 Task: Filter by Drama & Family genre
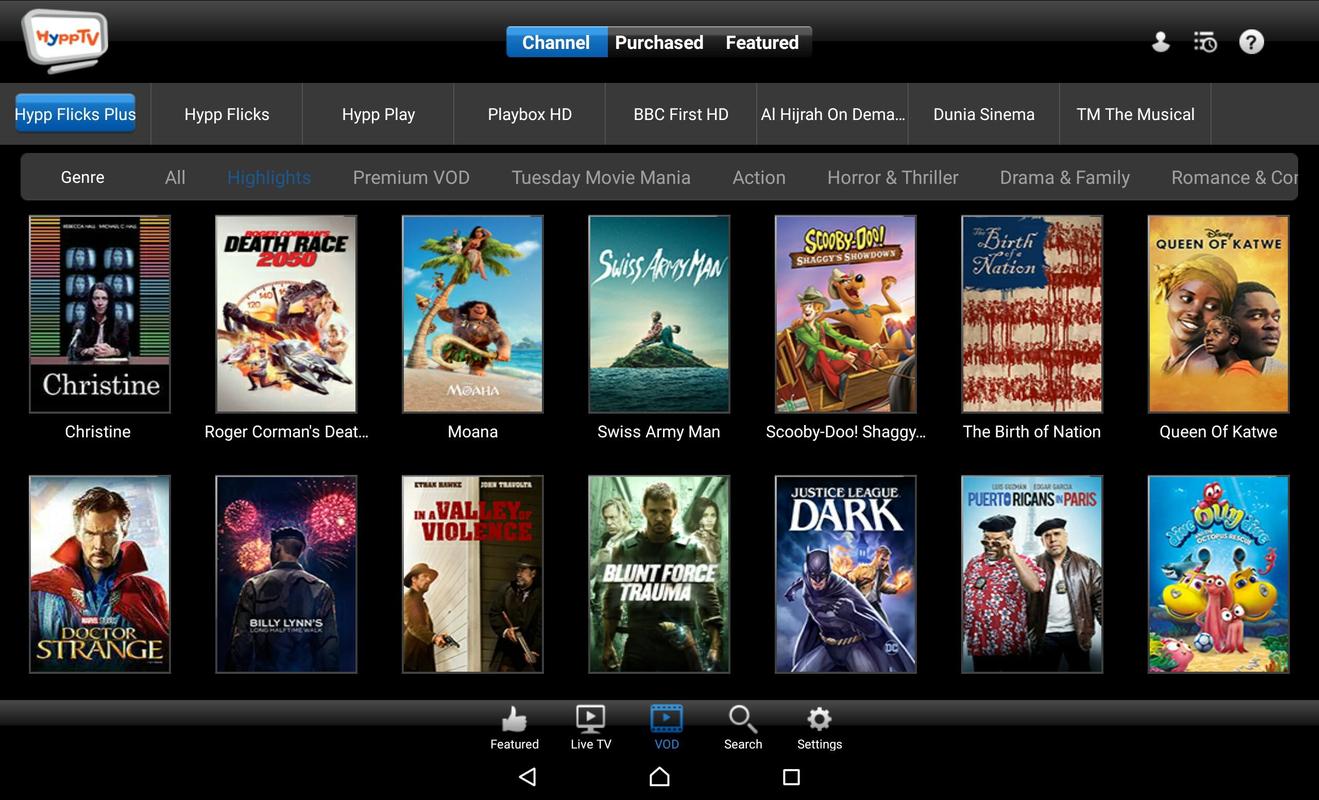1065,177
